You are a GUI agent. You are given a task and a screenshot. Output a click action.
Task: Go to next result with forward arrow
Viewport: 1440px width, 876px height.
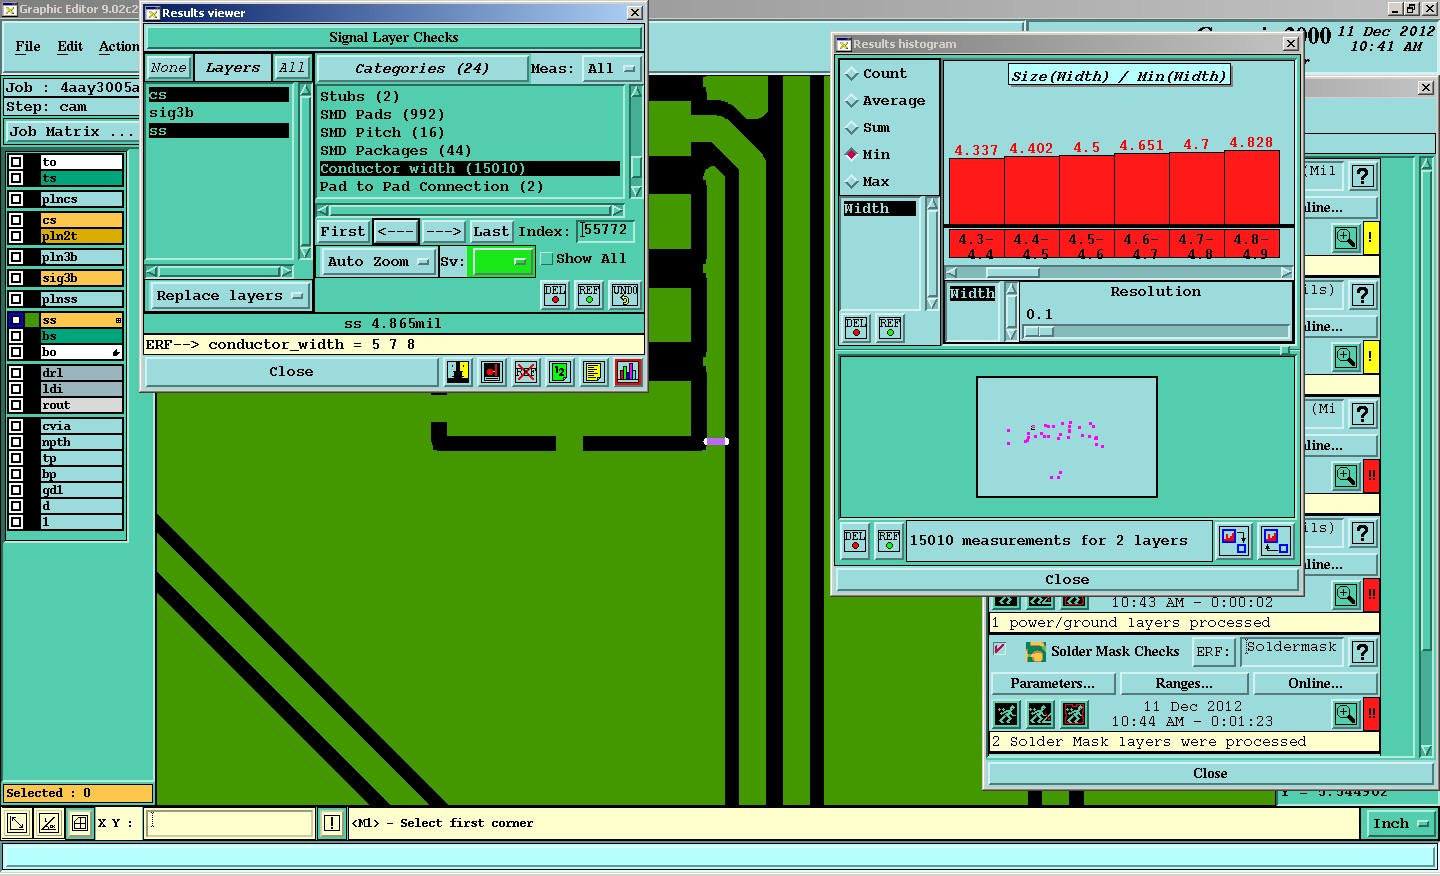(443, 232)
